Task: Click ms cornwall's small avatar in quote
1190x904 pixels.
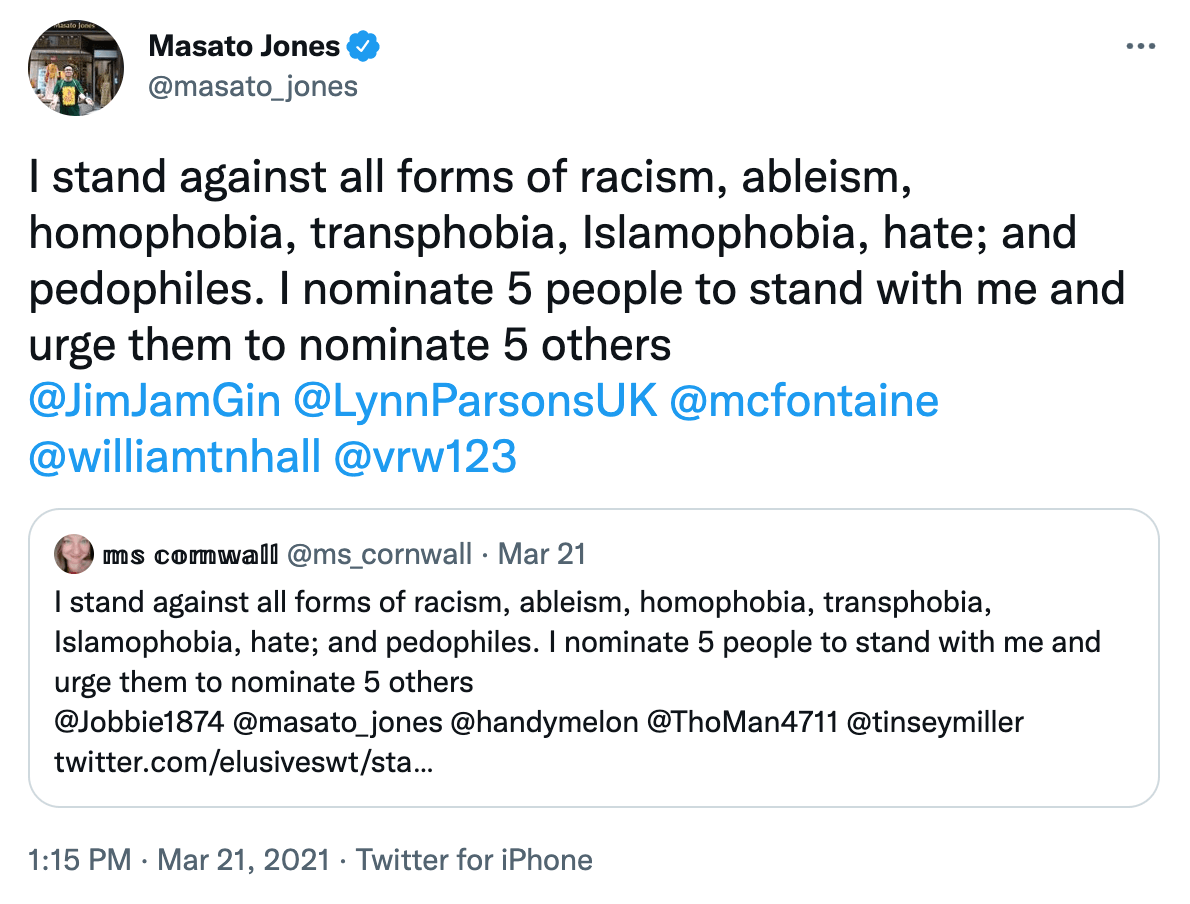Action: point(74,554)
